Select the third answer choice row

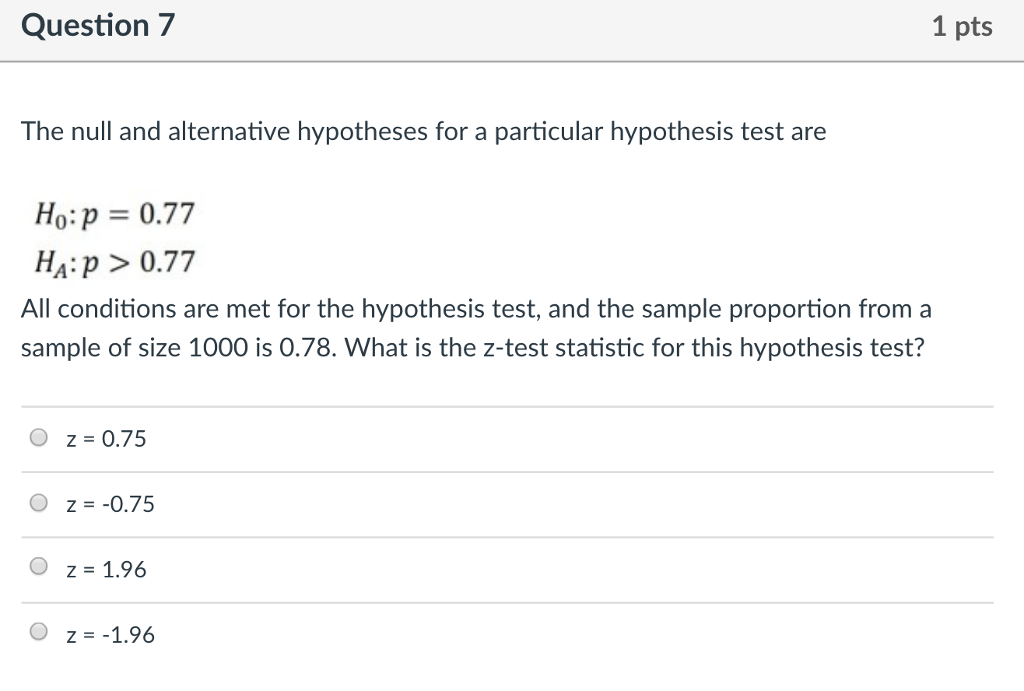[x=400, y=568]
